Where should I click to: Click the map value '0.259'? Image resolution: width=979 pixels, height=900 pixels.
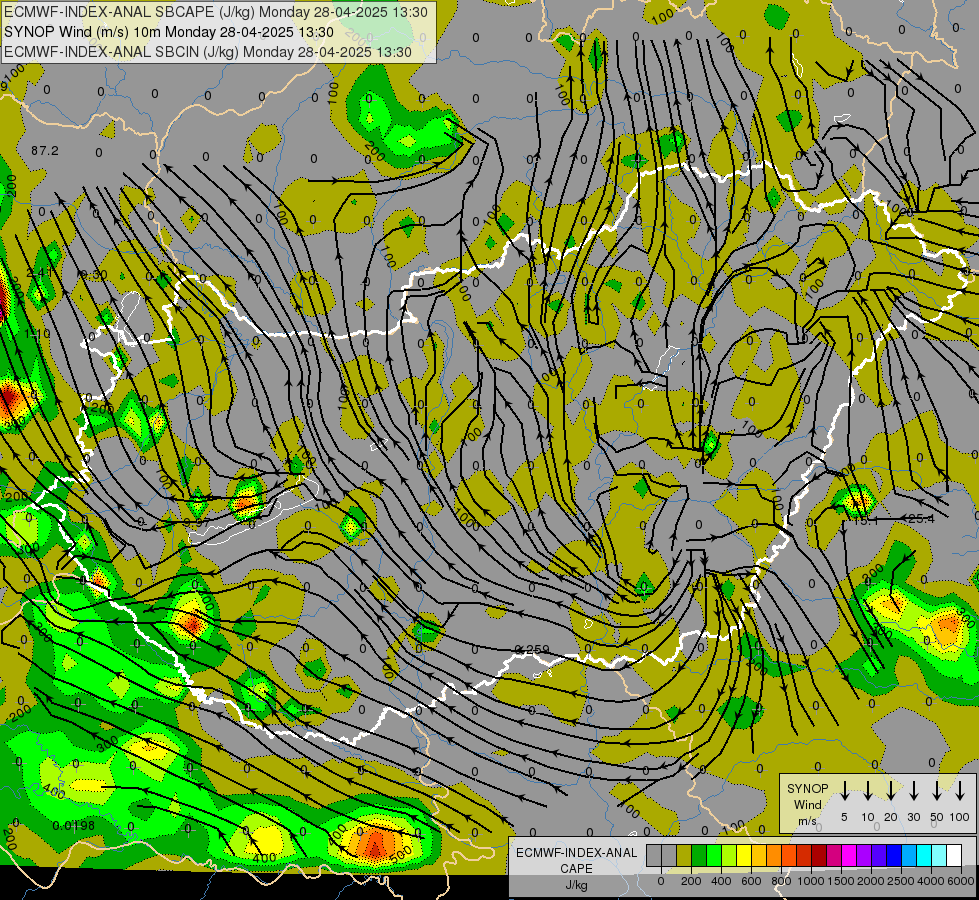(532, 650)
